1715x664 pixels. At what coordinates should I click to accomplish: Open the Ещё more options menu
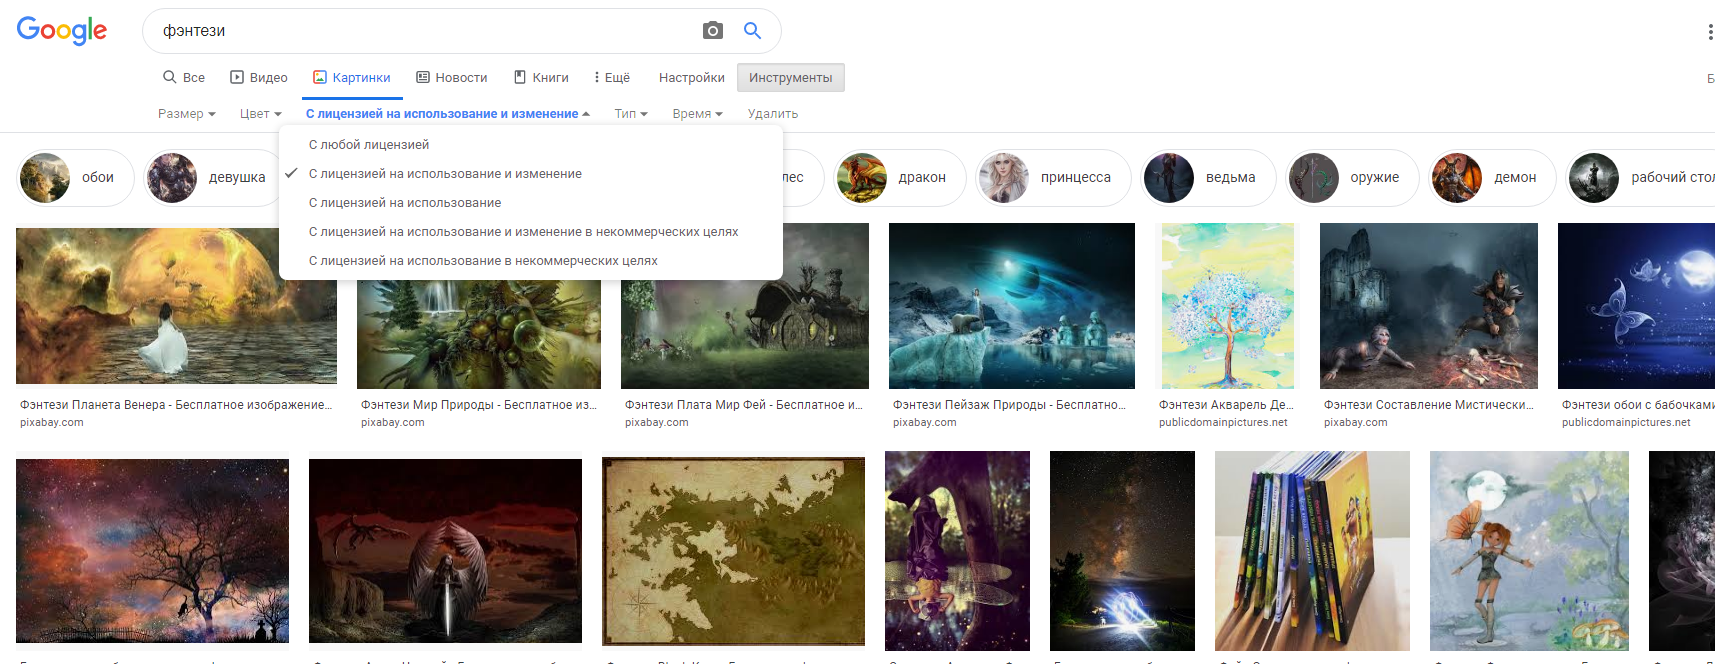point(612,78)
